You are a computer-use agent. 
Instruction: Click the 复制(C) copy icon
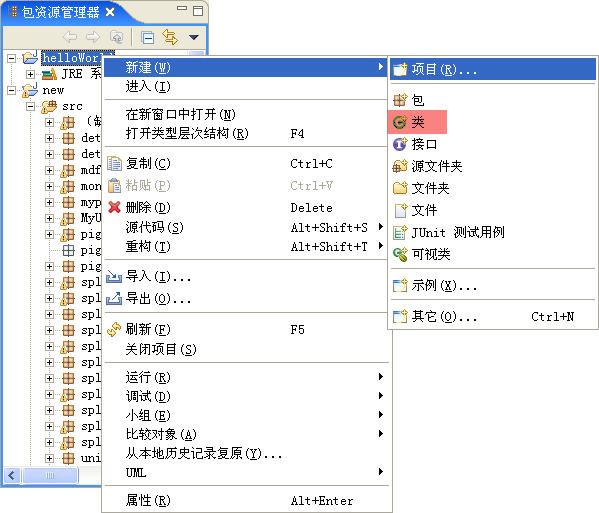pyautogui.click(x=114, y=164)
